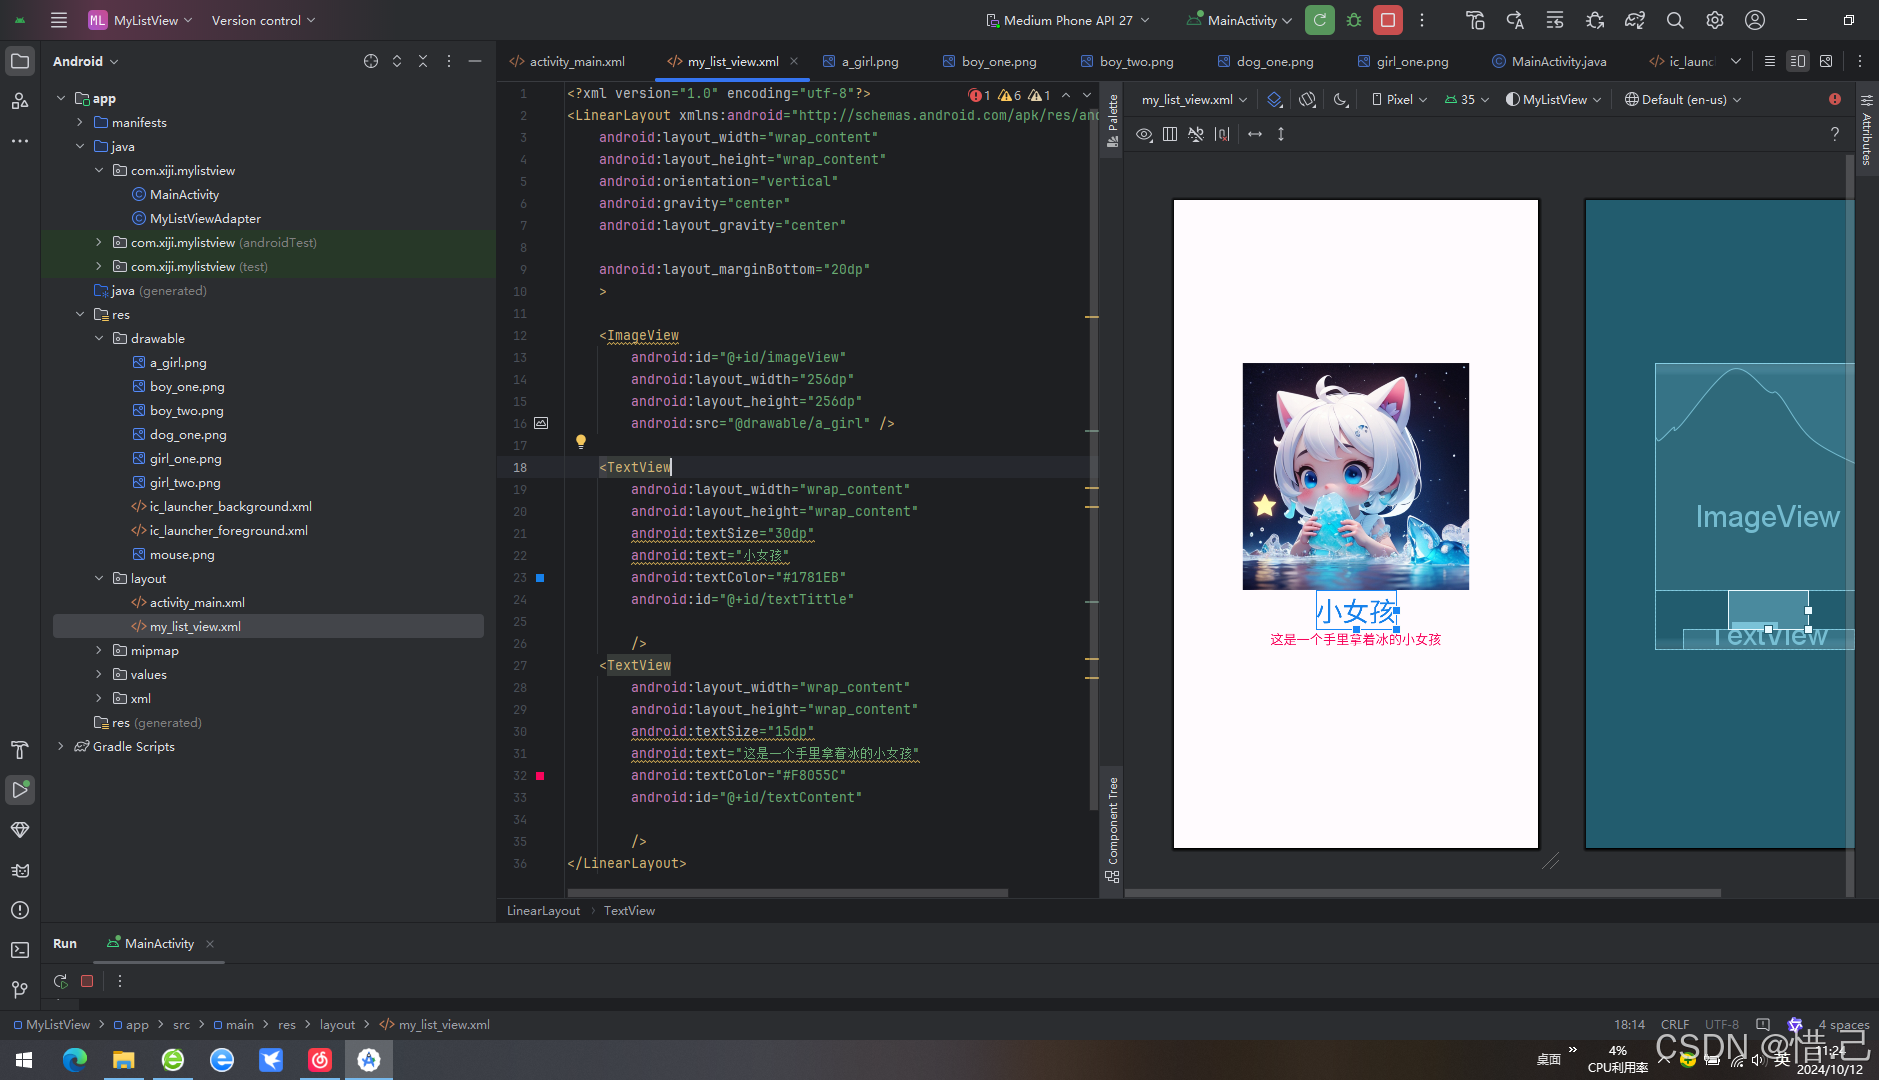Open the Component Tree side panel
The image size is (1879, 1080).
coord(1112,828)
